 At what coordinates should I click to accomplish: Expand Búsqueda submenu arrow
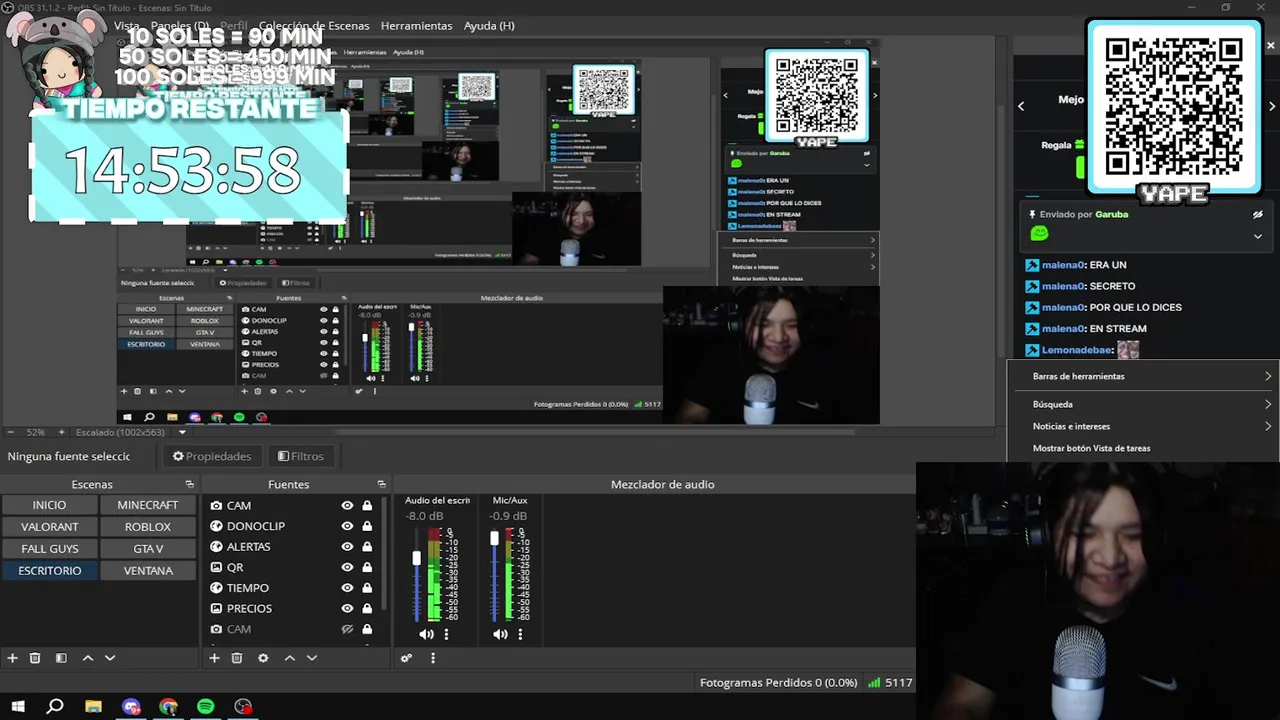click(x=1268, y=404)
